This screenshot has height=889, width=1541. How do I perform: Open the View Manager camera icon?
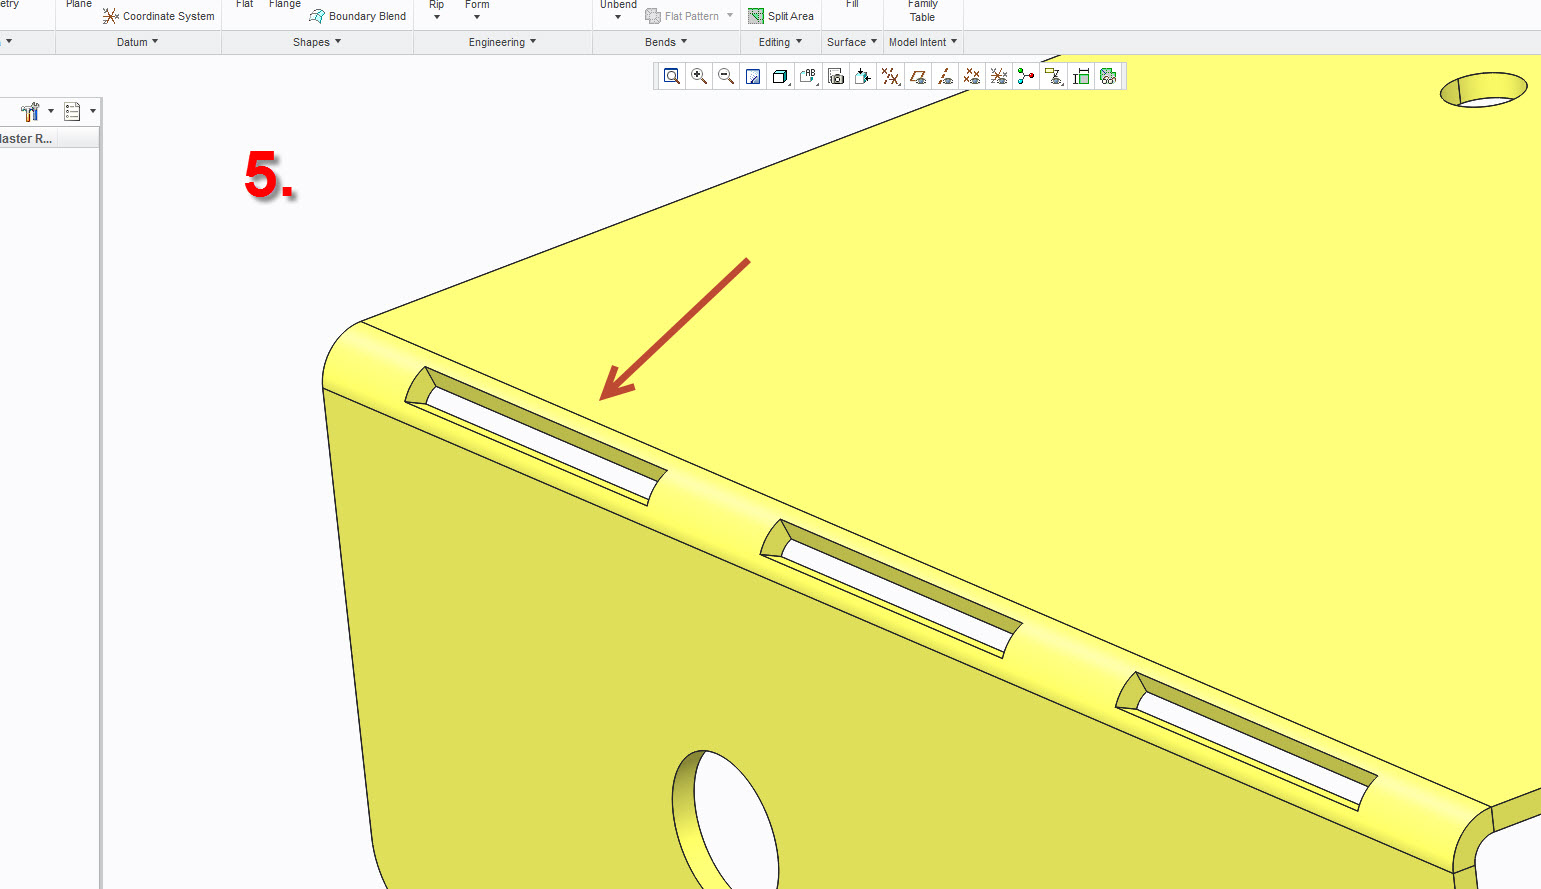pyautogui.click(x=836, y=76)
